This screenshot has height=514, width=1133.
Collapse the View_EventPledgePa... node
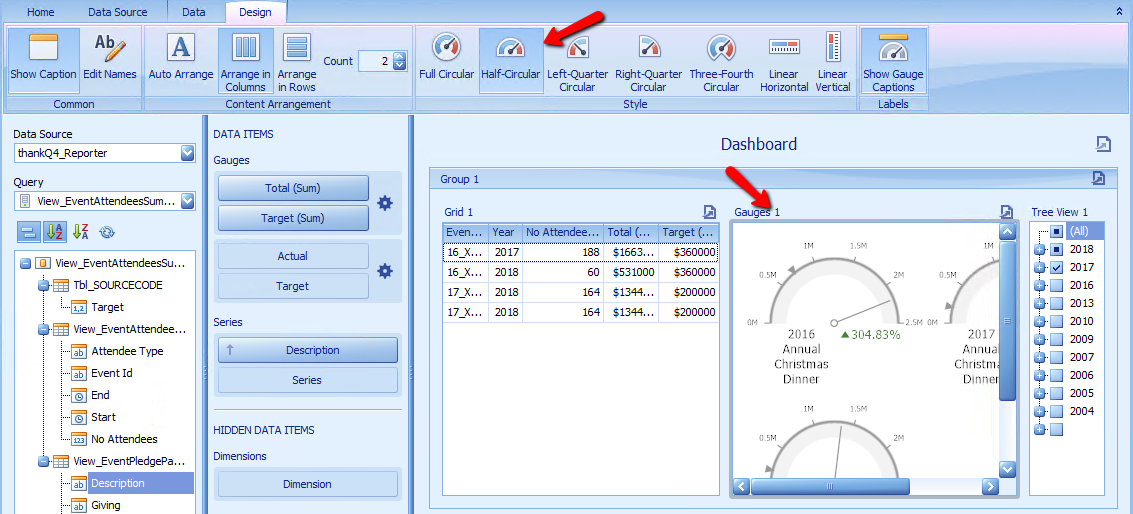click(43, 461)
